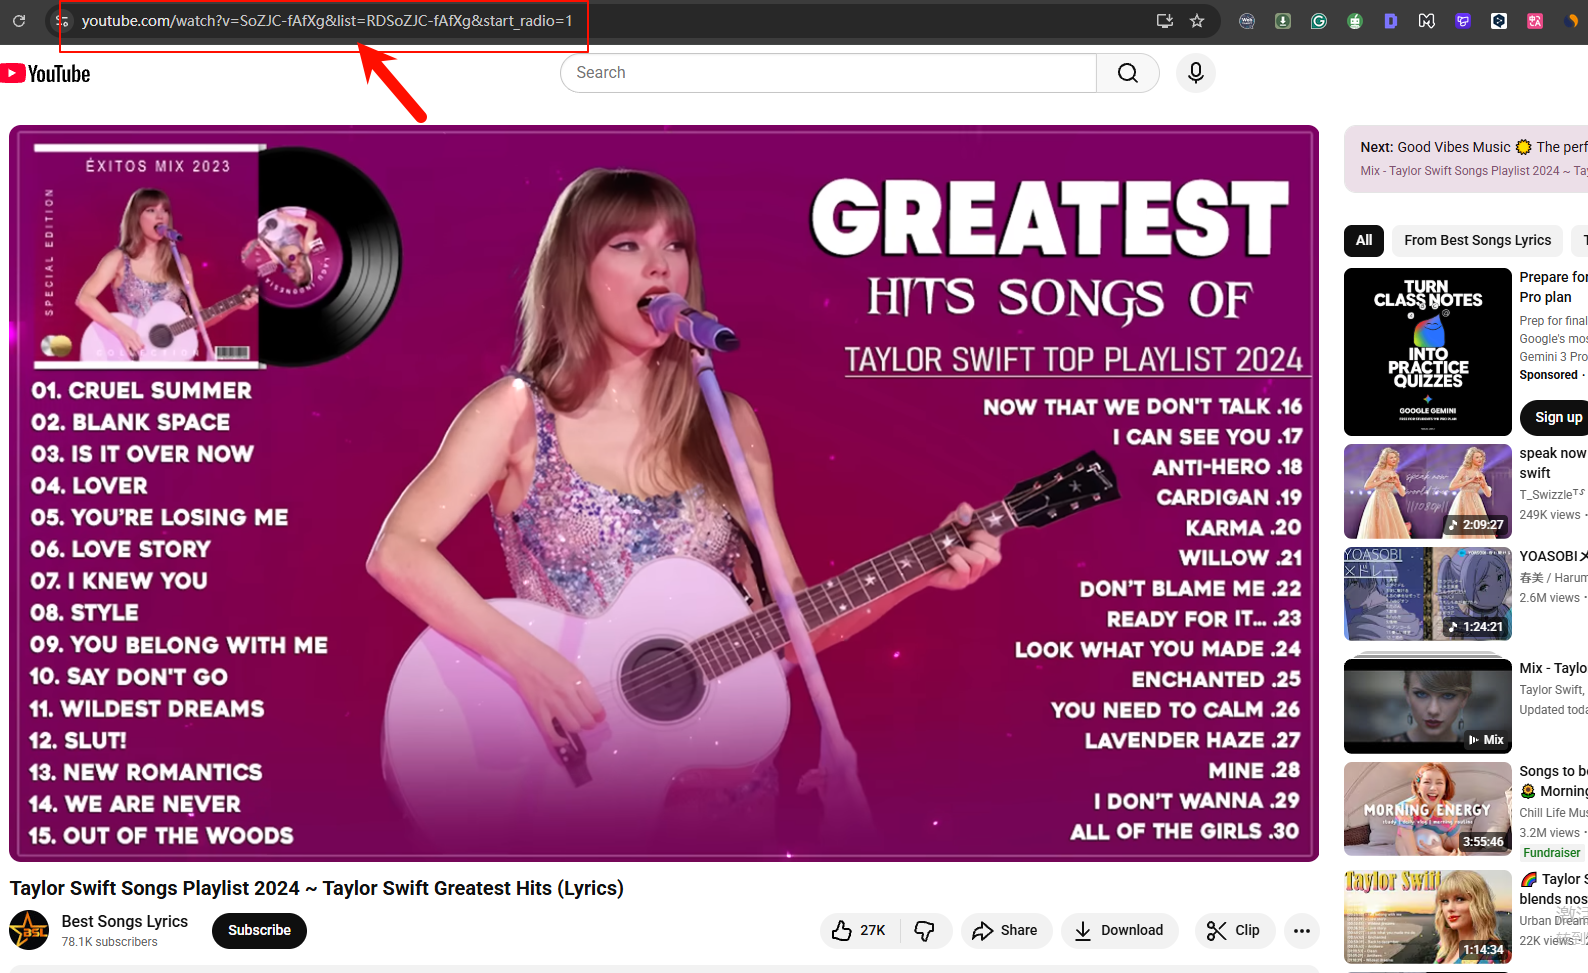This screenshot has width=1588, height=973.
Task: Click the video title Taylor Swift Songs Playlist 2024
Action: click(317, 888)
